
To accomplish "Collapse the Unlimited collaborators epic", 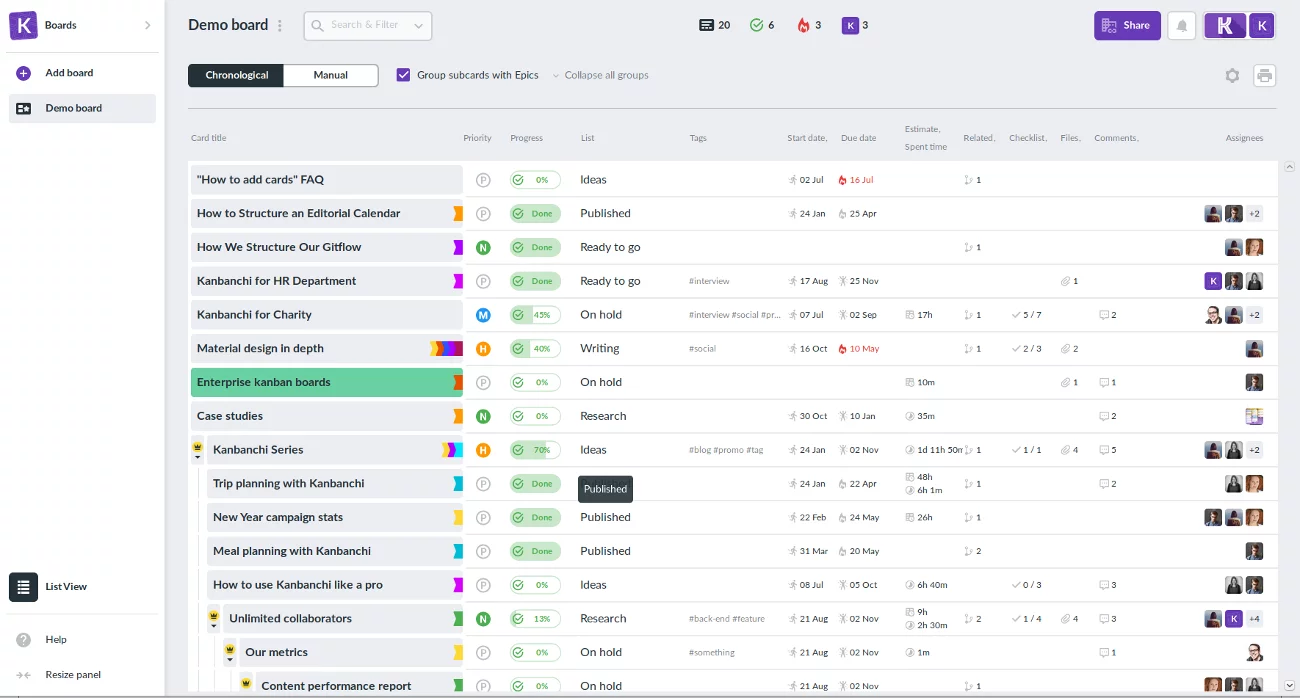I will coord(213,627).
